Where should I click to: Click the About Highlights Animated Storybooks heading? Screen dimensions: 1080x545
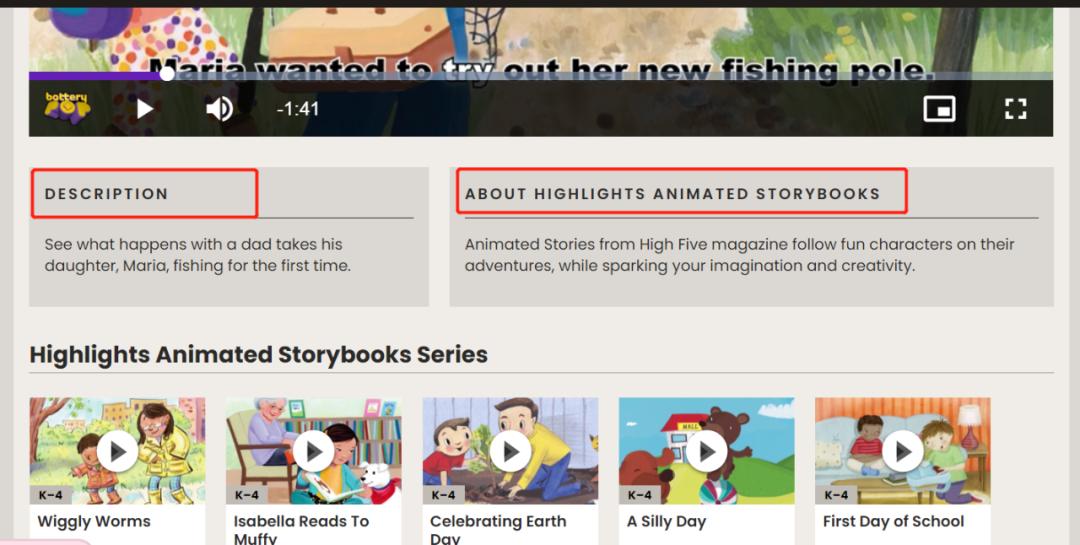tap(672, 194)
